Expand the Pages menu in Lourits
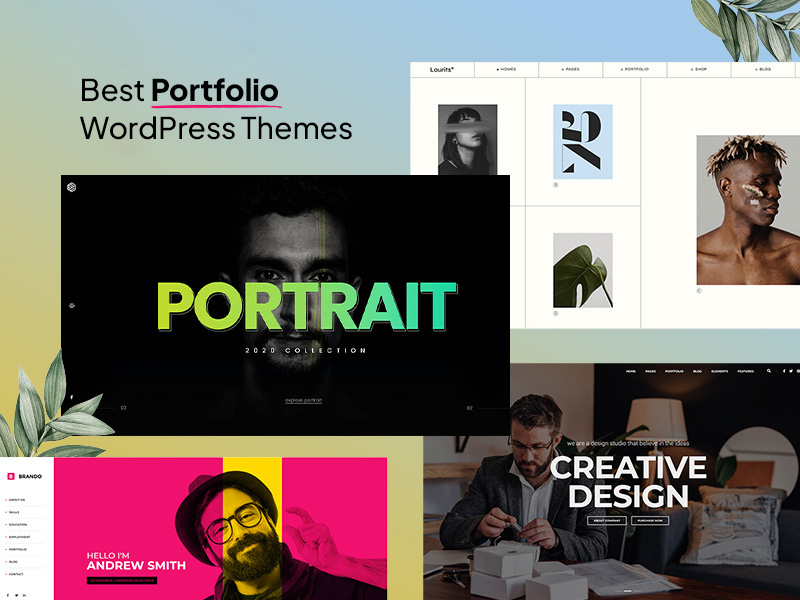The width and height of the screenshot is (800, 600). pos(572,70)
